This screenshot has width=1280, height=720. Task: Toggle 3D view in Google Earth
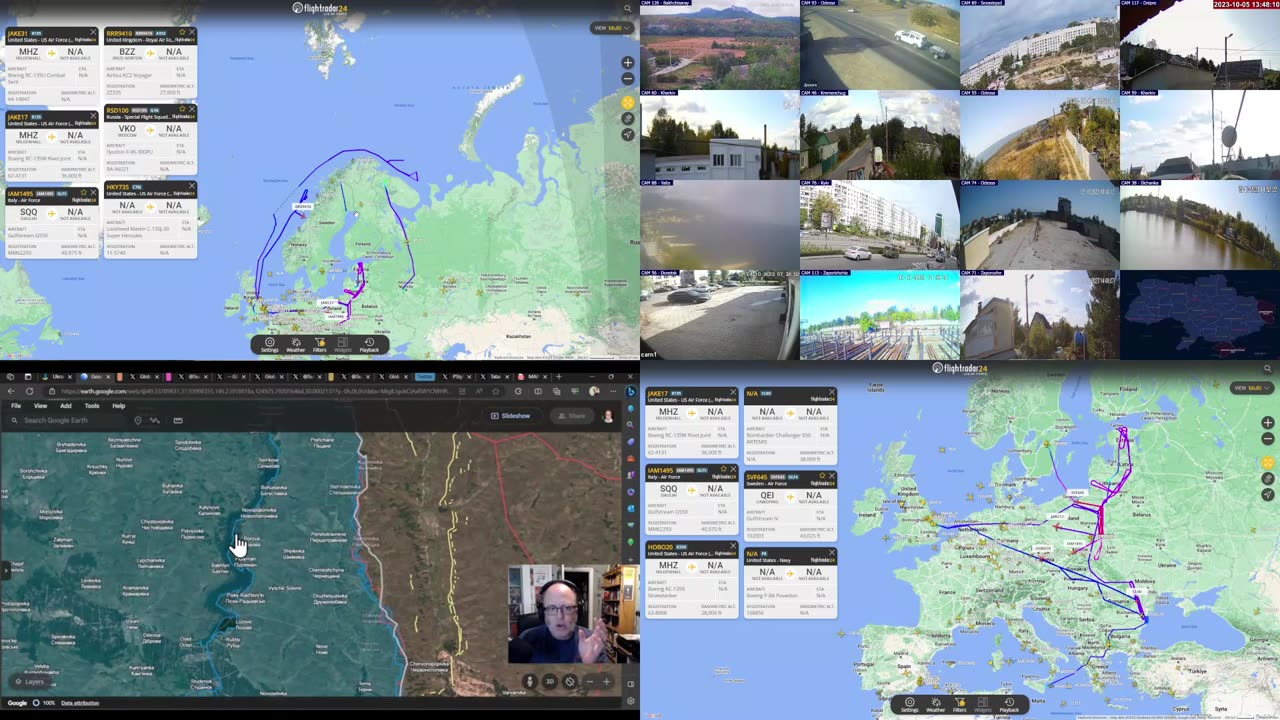tap(549, 681)
